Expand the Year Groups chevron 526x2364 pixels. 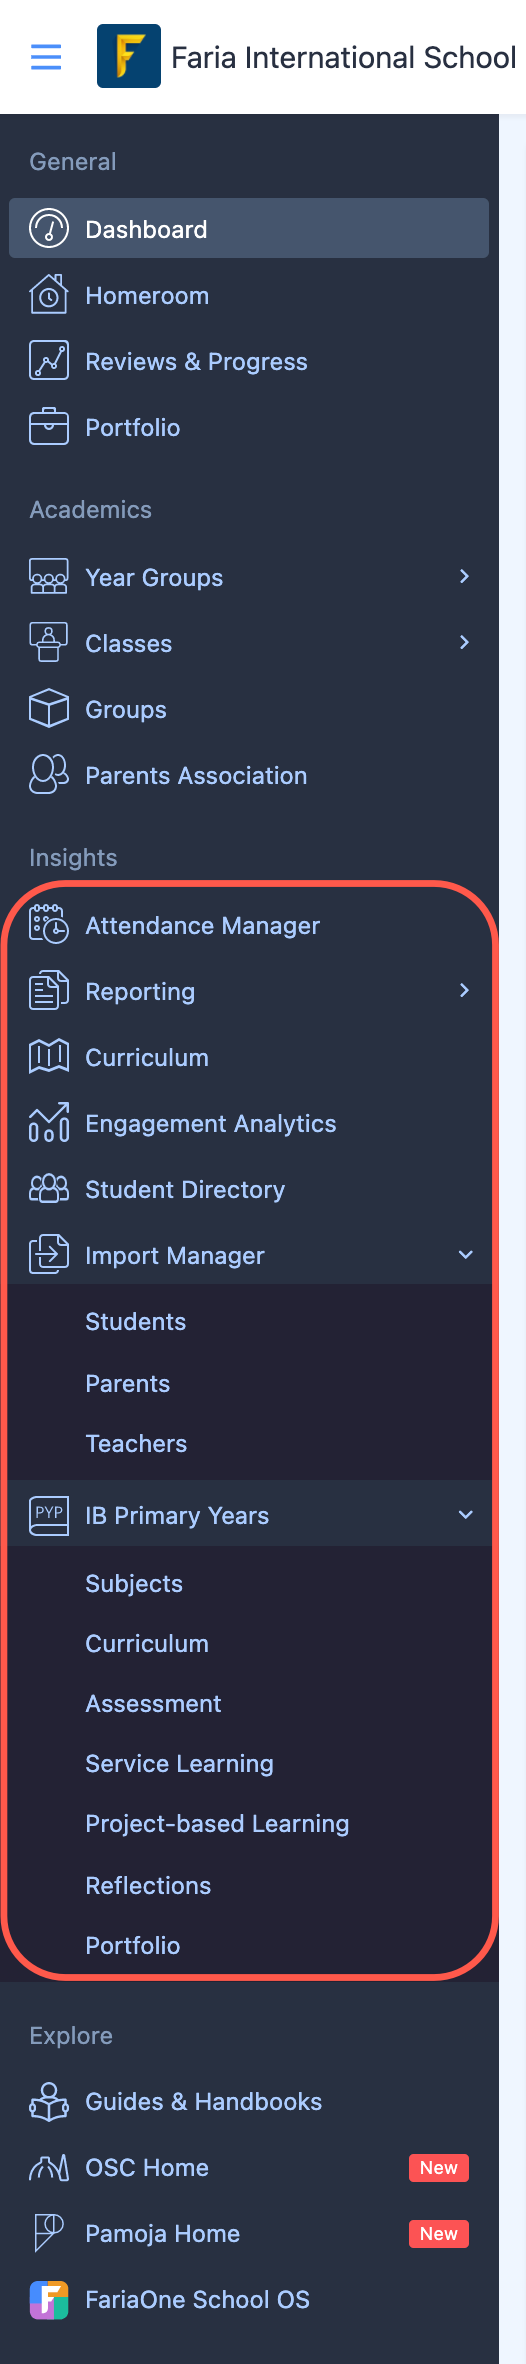tap(464, 576)
